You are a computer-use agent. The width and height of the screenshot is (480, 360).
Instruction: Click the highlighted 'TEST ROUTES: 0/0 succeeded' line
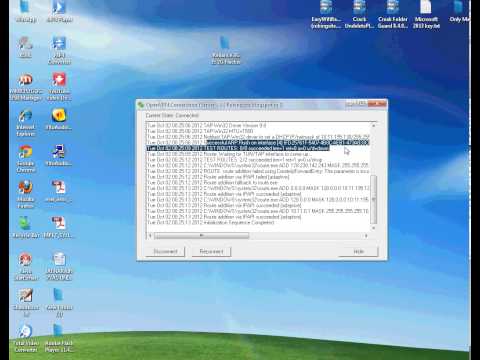pyautogui.click(x=238, y=148)
